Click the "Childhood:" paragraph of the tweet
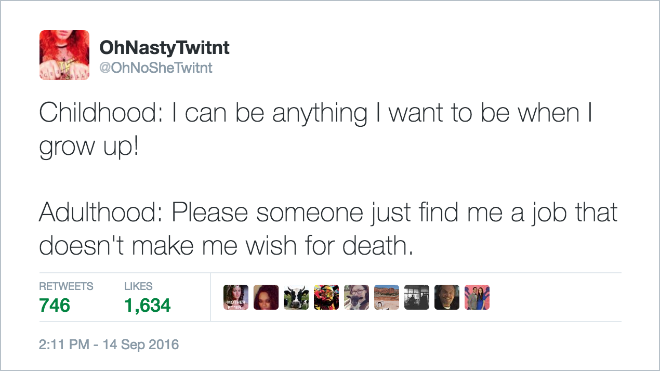The image size is (660, 371). click(316, 130)
